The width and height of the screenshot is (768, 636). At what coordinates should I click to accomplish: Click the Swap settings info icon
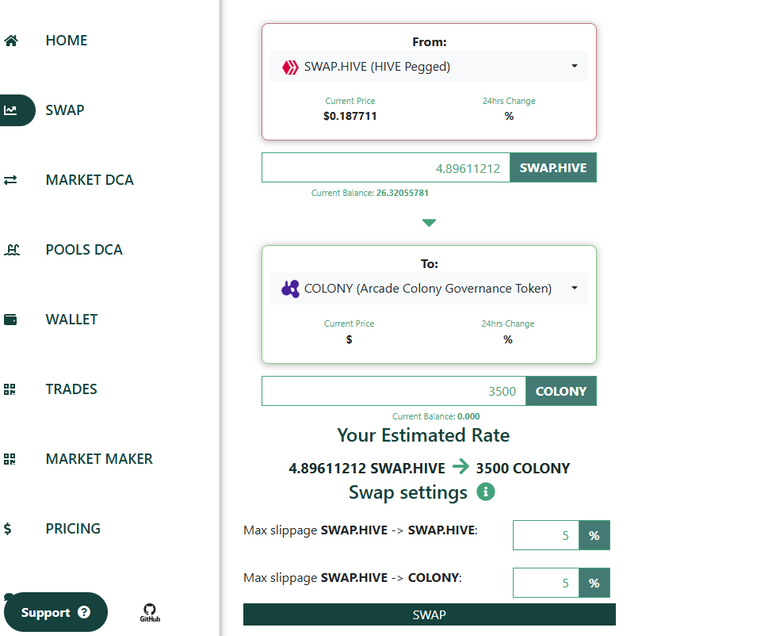tap(485, 491)
